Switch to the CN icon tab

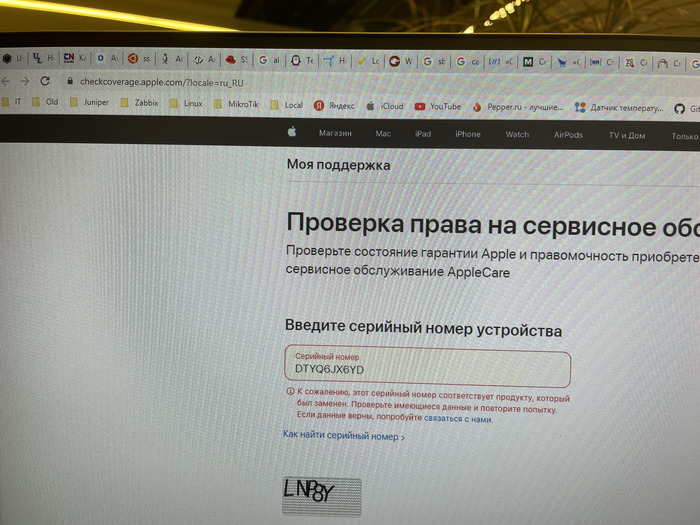coord(75,58)
